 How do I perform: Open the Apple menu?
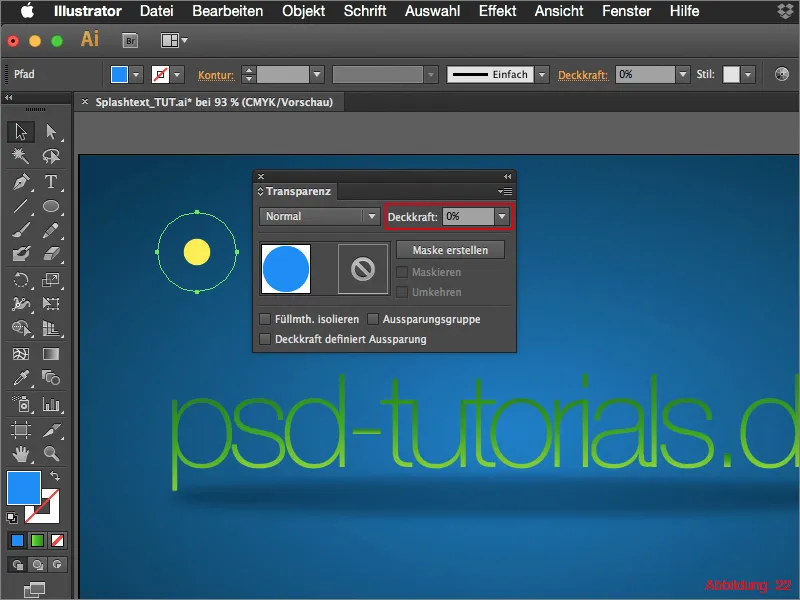click(27, 11)
